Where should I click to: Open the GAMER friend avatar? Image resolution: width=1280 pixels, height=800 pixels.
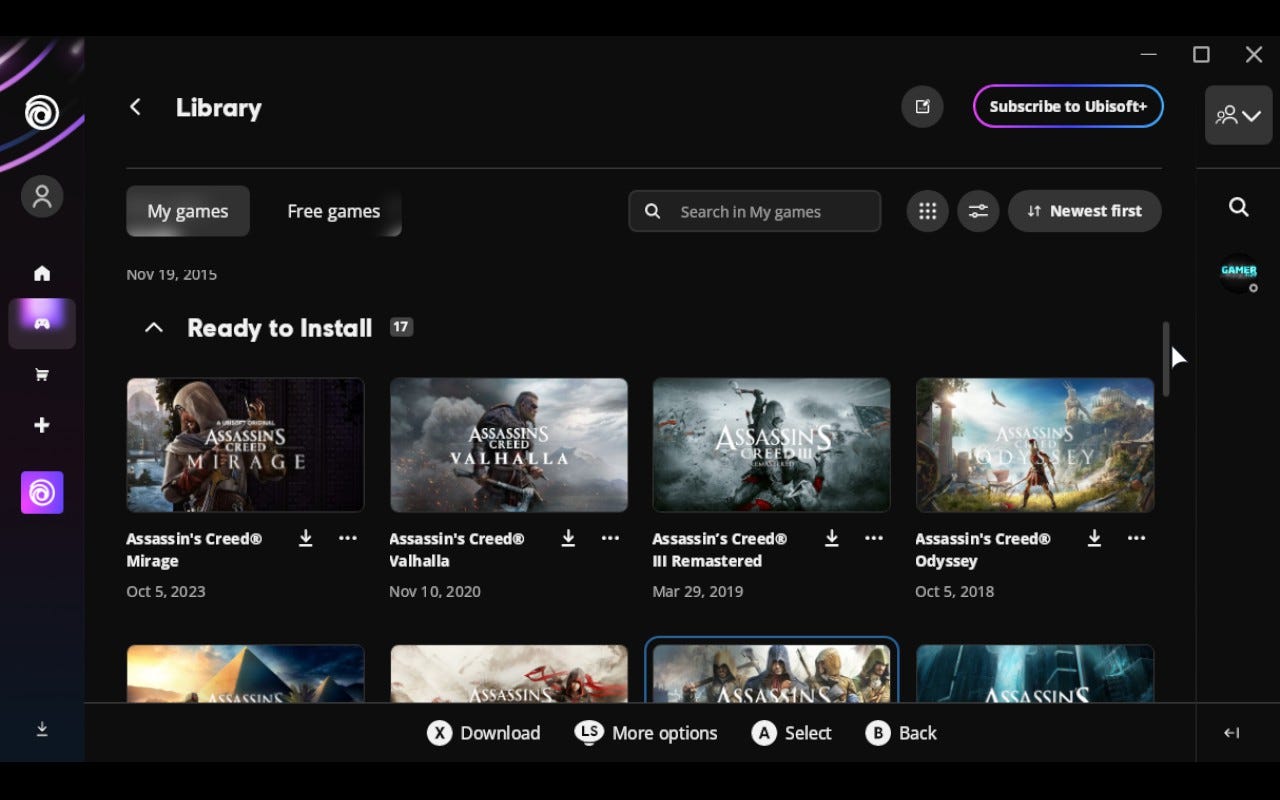[x=1238, y=272]
